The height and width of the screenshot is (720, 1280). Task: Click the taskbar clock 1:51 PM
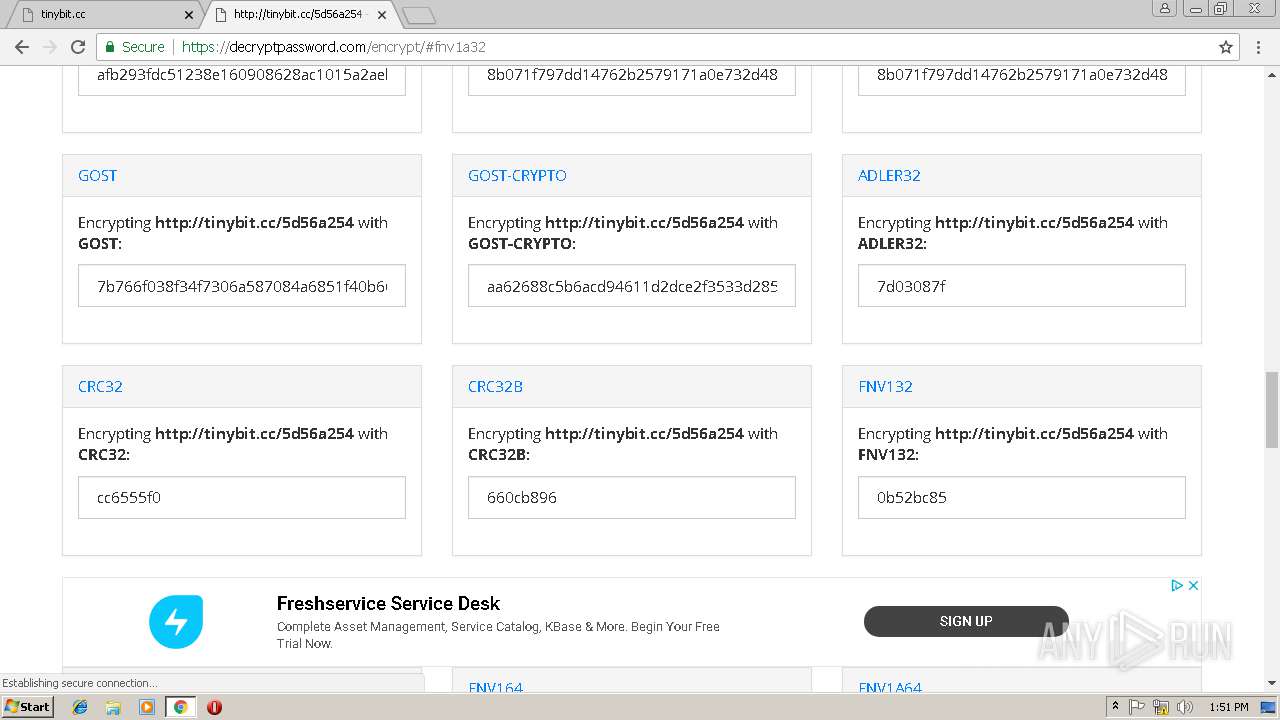point(1229,707)
